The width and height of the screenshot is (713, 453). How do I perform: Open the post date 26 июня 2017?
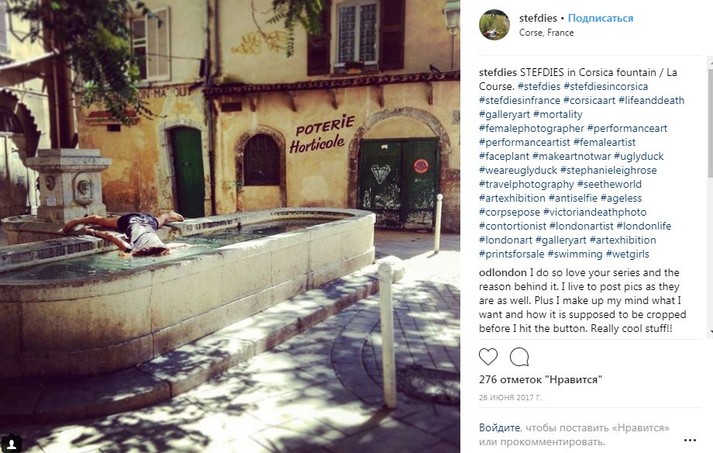(x=510, y=397)
